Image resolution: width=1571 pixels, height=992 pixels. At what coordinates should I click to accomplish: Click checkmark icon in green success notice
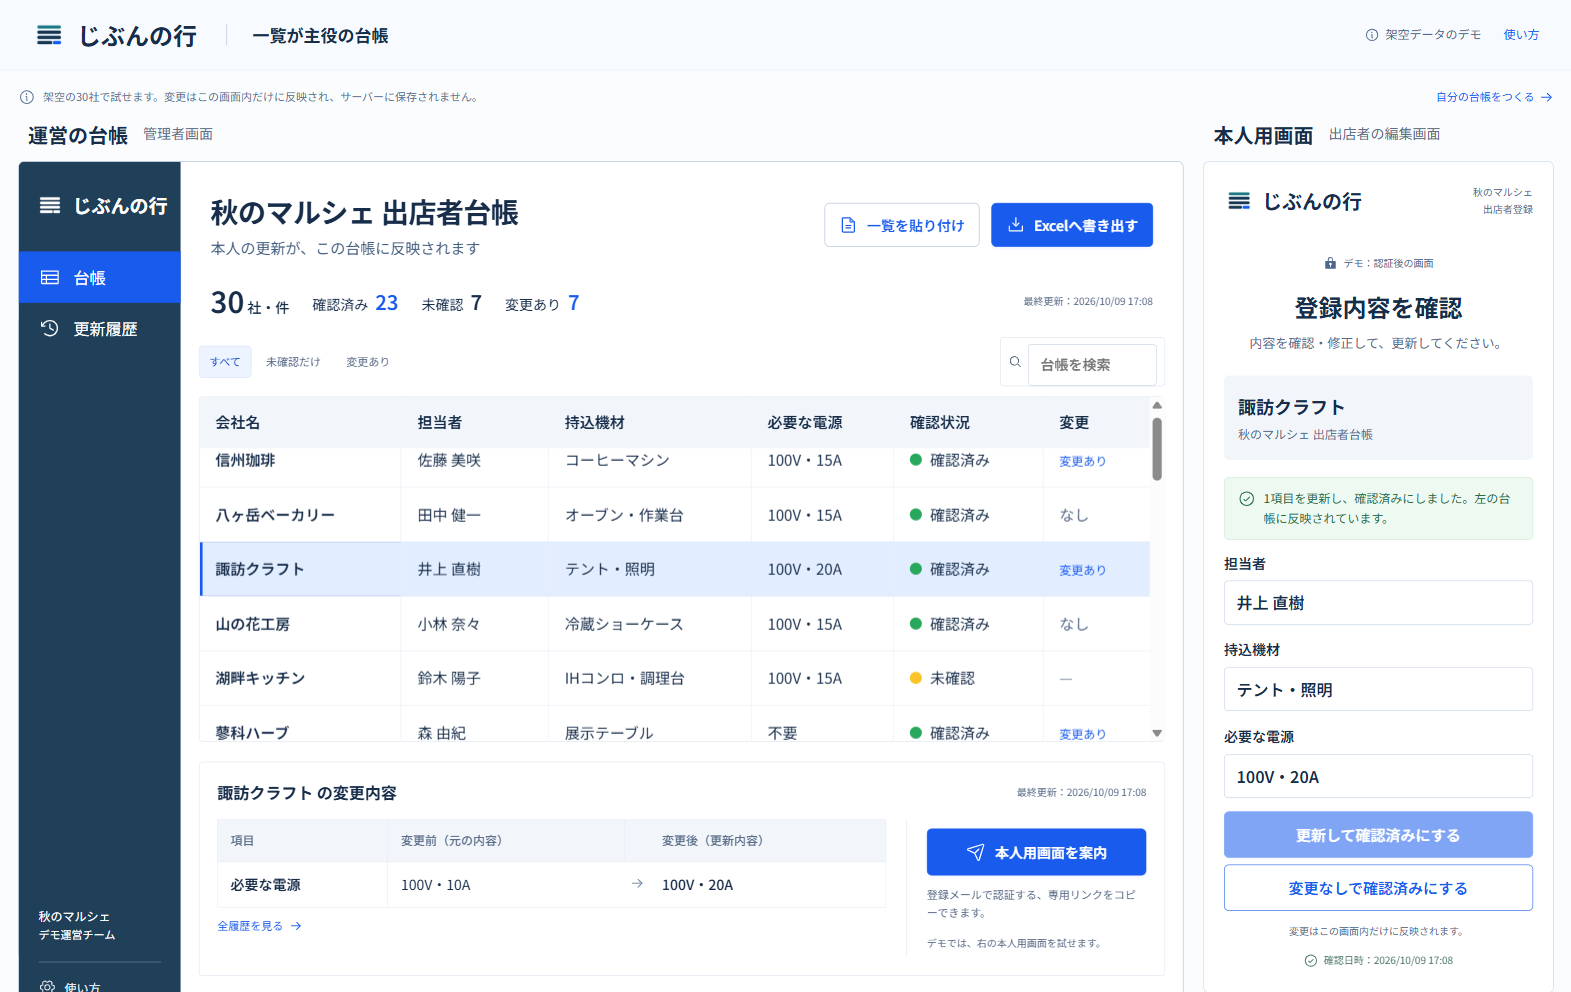coord(1246,498)
